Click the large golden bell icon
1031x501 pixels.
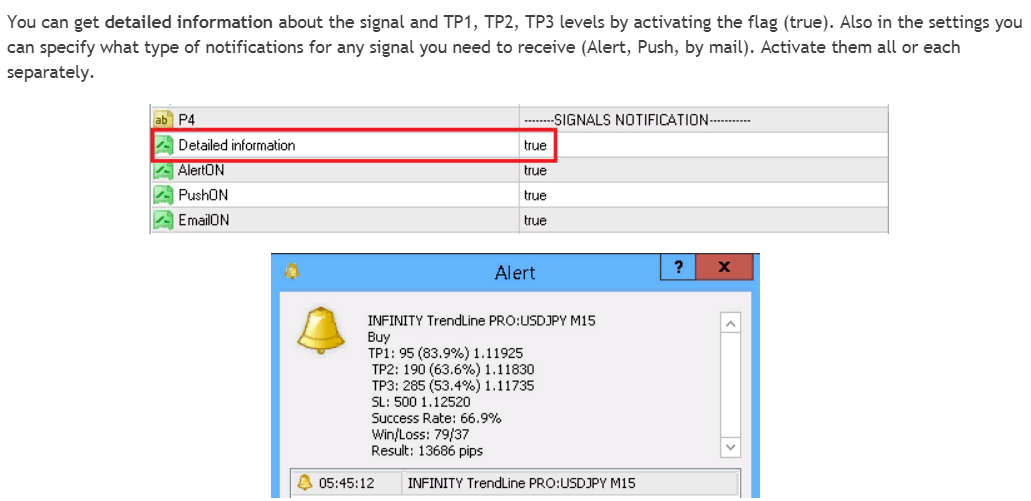tap(321, 330)
